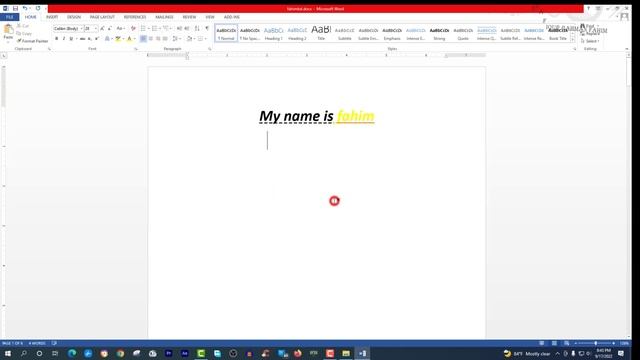Open the font name dropdown Calibri (Body)

tap(81, 29)
